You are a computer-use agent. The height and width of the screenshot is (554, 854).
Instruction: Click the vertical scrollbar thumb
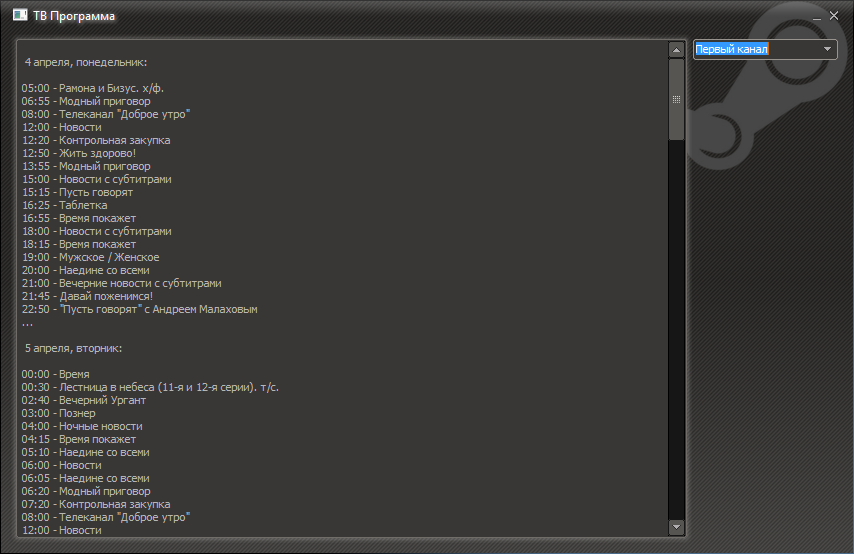click(676, 99)
